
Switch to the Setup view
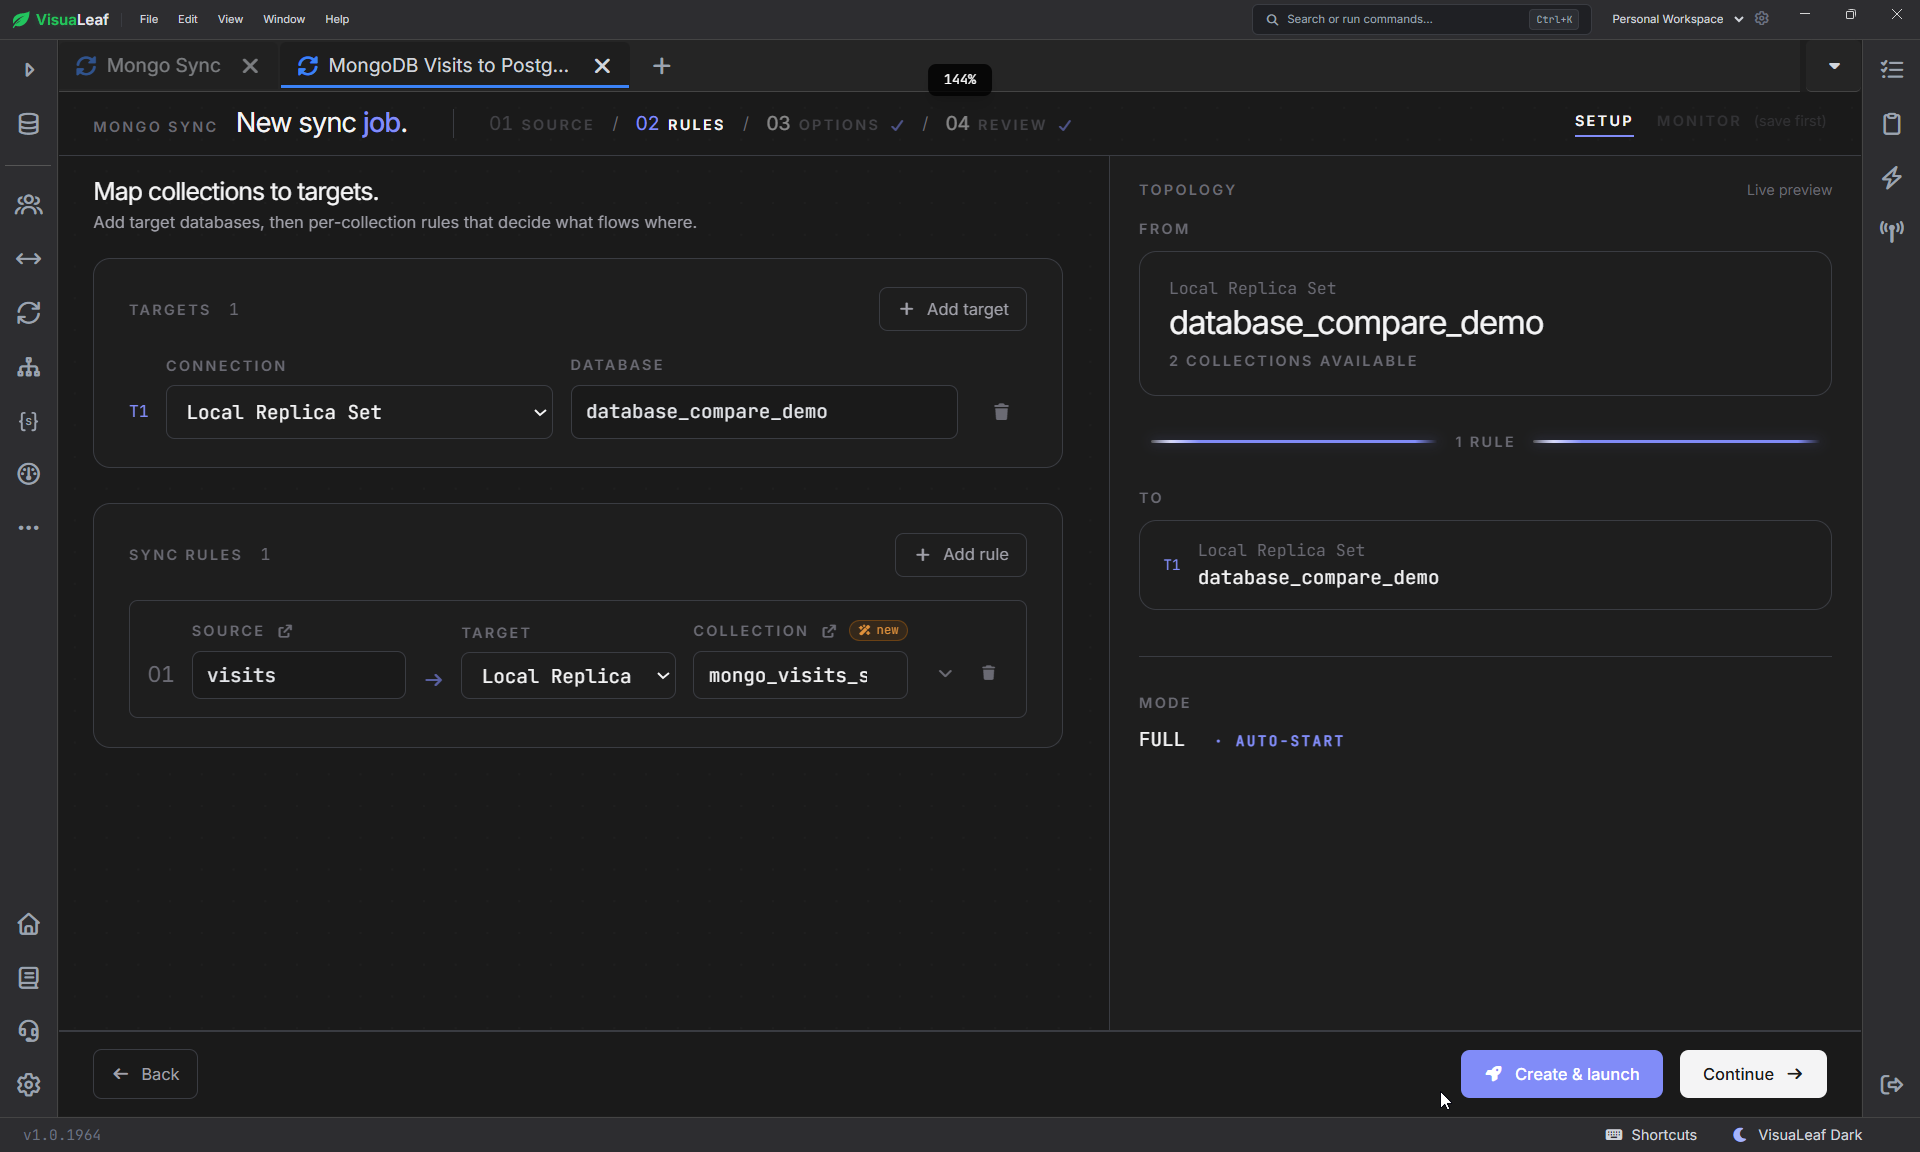click(x=1604, y=121)
